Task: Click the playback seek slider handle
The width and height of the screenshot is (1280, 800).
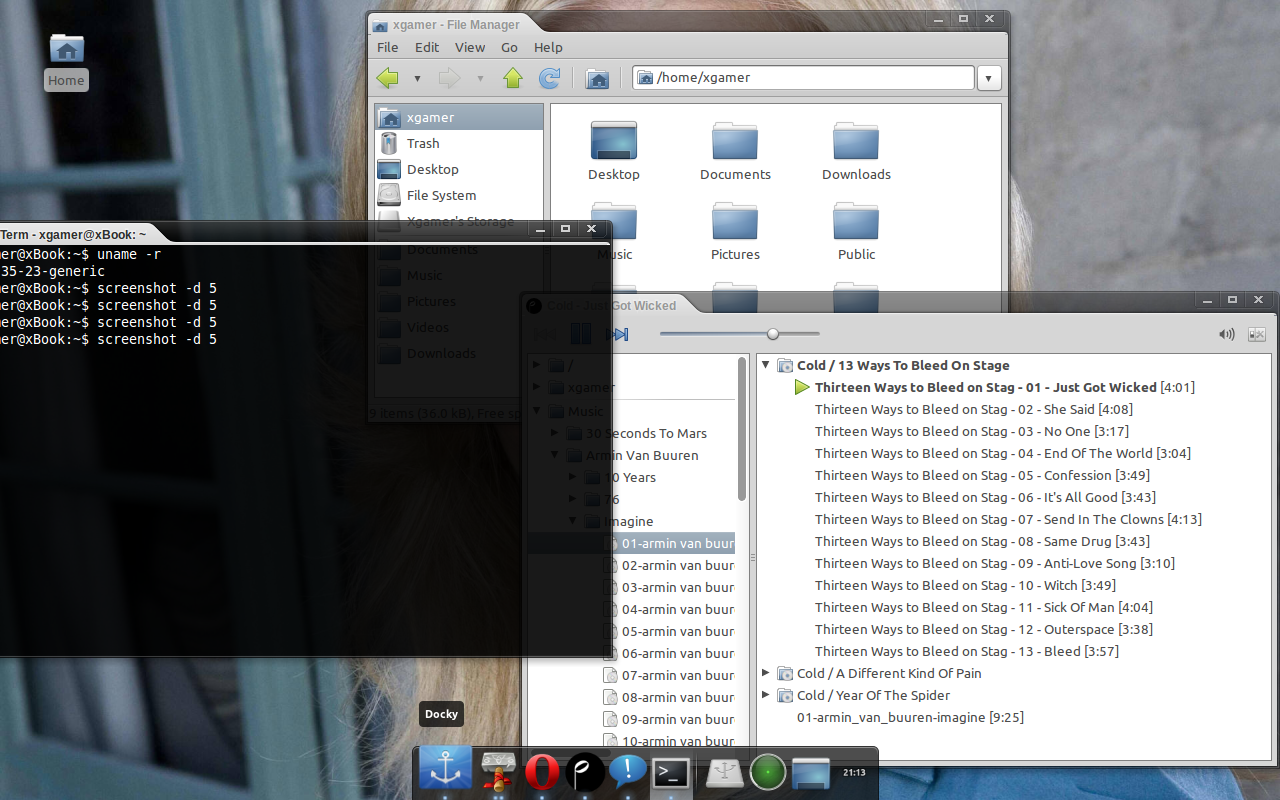Action: tap(772, 334)
